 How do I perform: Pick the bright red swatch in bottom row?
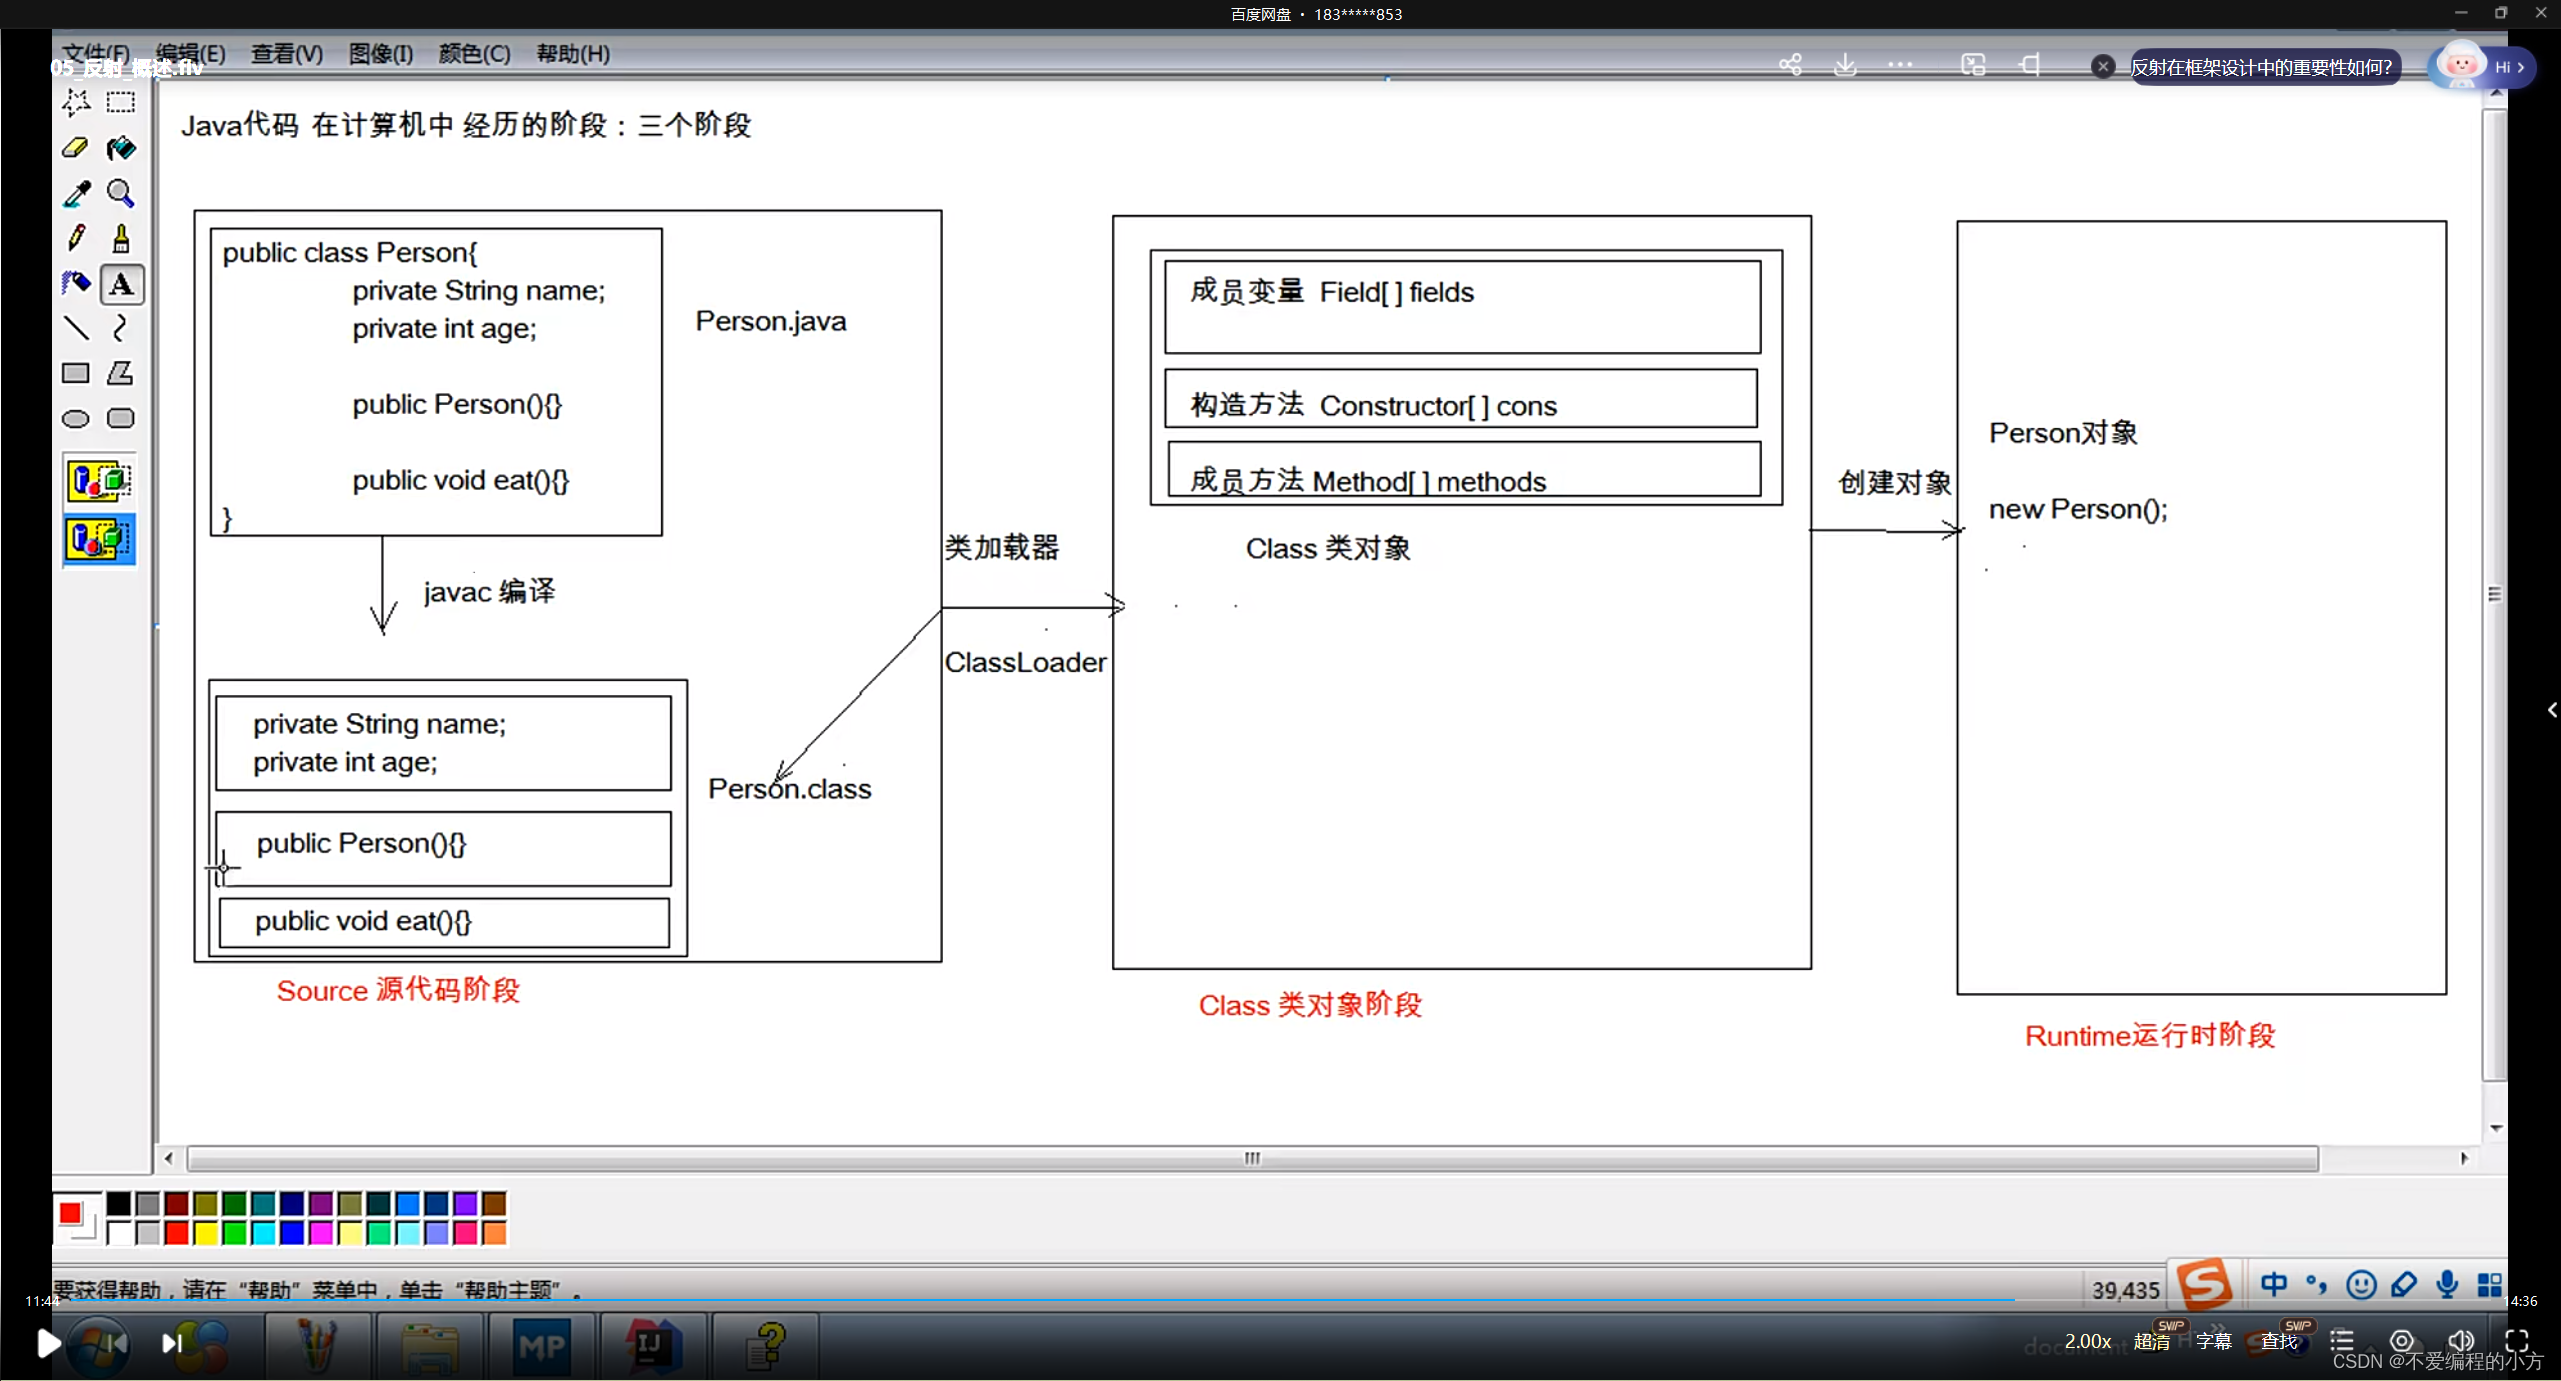(177, 1233)
